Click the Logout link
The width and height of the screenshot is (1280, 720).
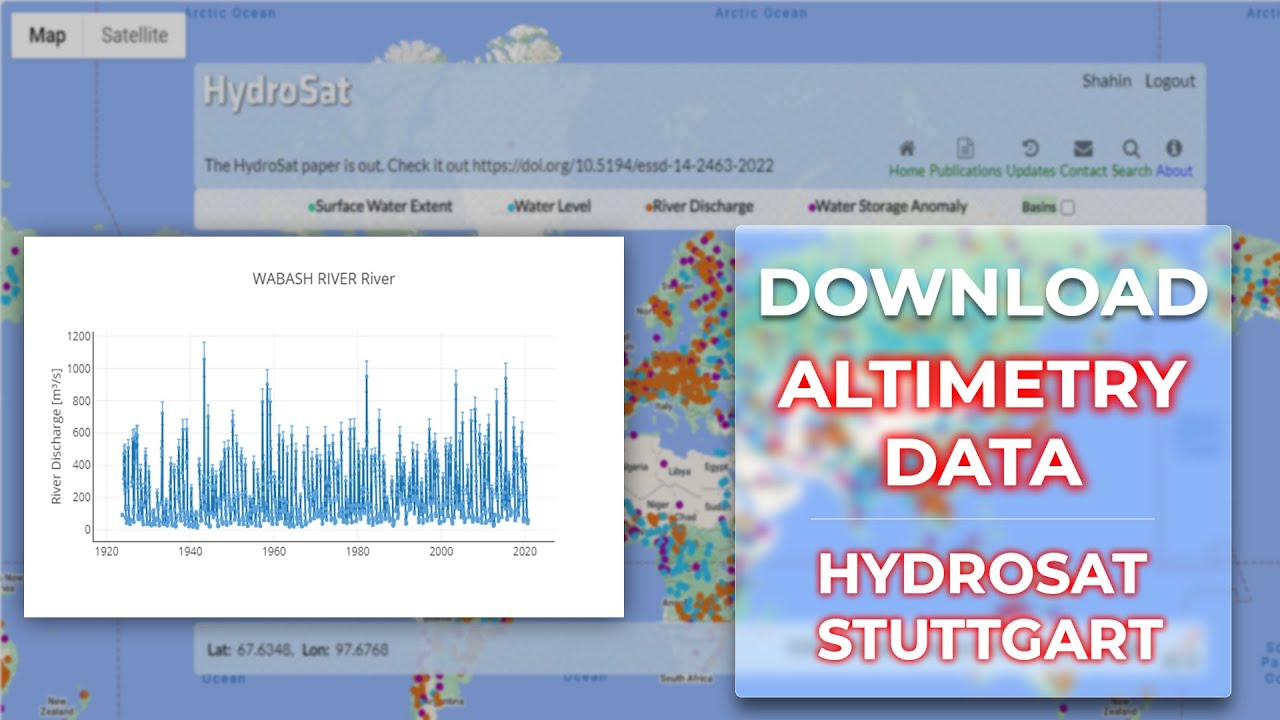pos(1170,81)
